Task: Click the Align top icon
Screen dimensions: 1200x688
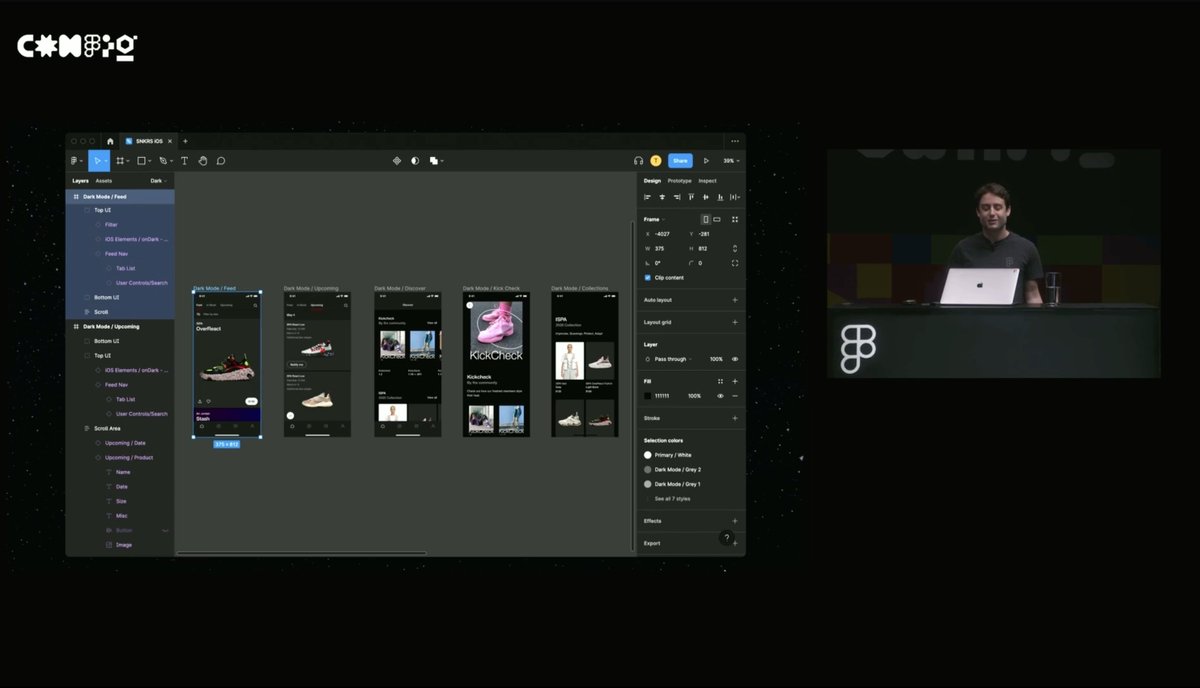Action: [691, 197]
